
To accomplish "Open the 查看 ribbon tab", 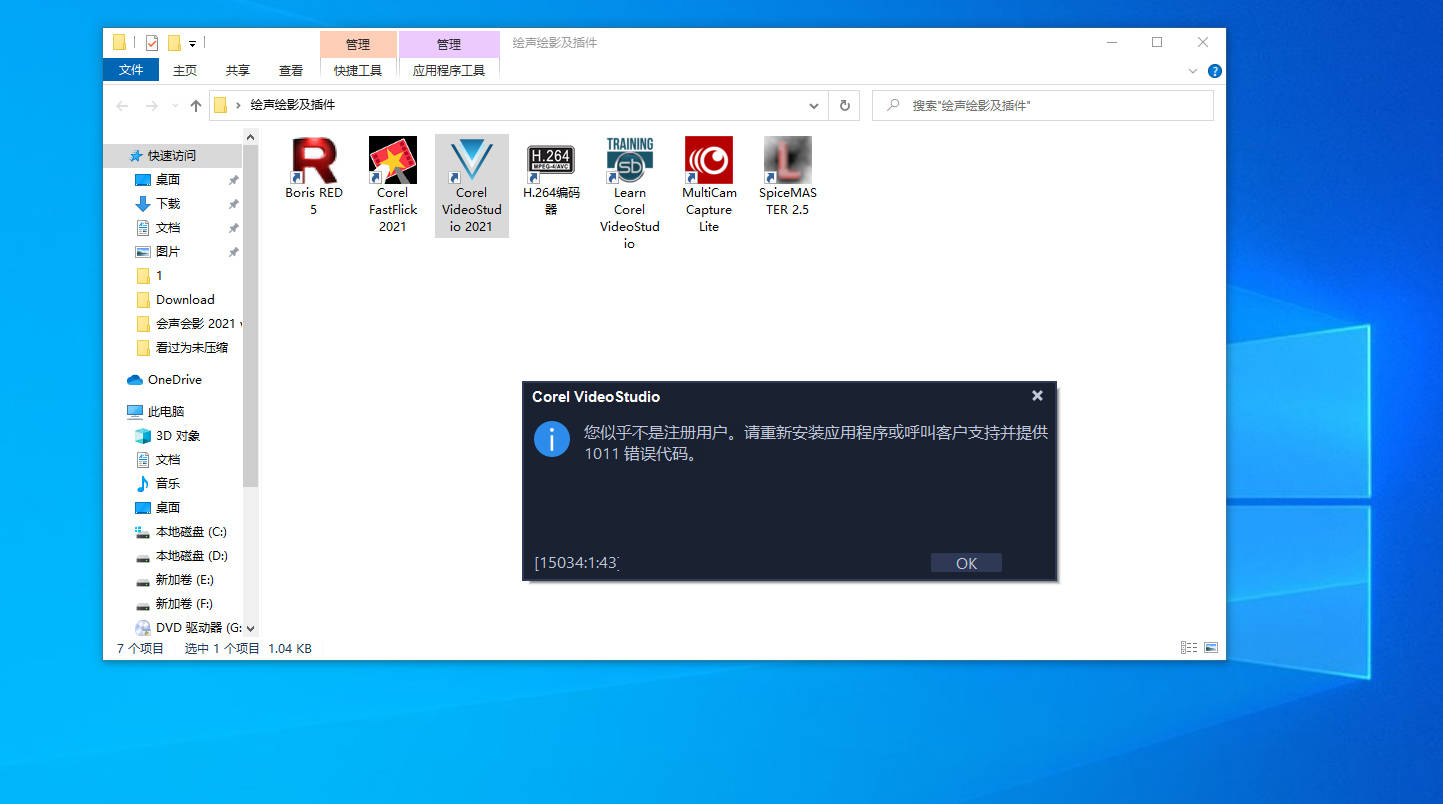I will (x=291, y=70).
